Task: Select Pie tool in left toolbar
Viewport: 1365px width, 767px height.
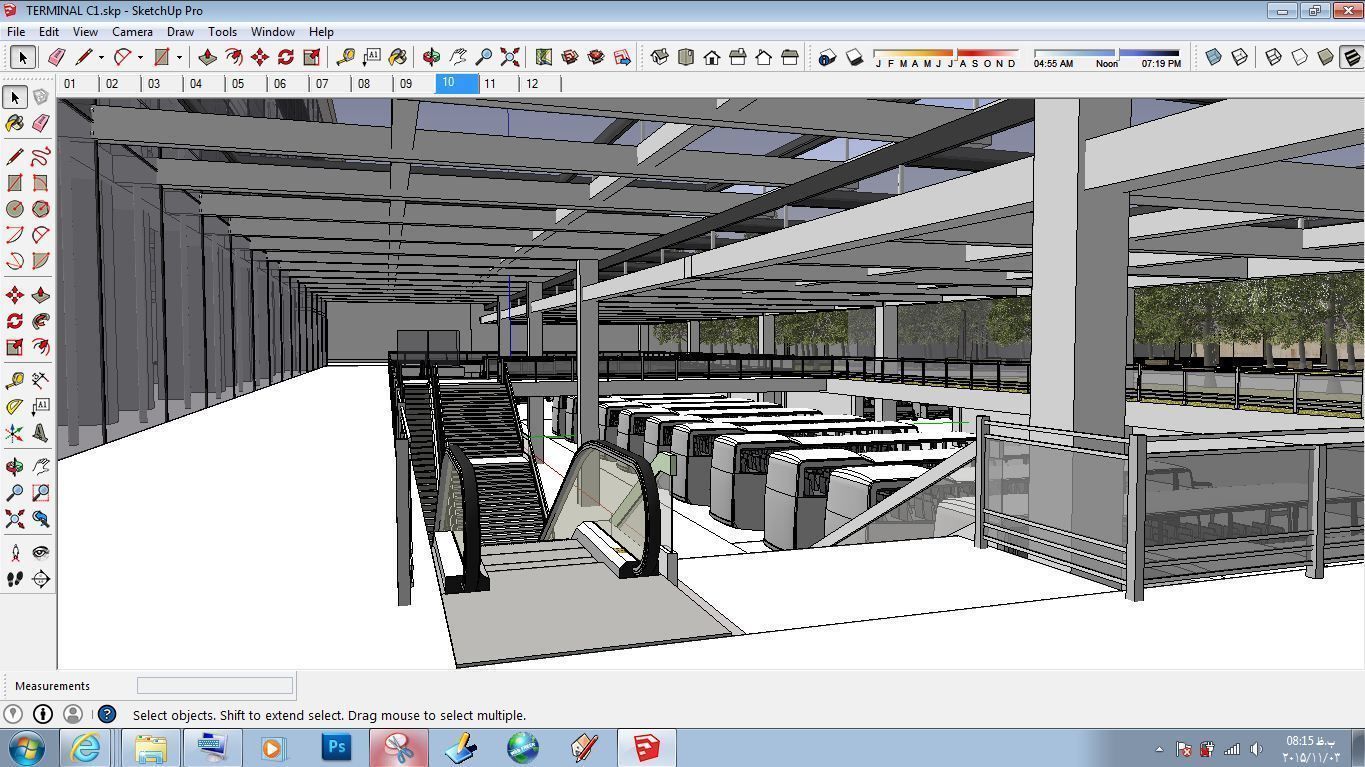Action: [x=41, y=261]
